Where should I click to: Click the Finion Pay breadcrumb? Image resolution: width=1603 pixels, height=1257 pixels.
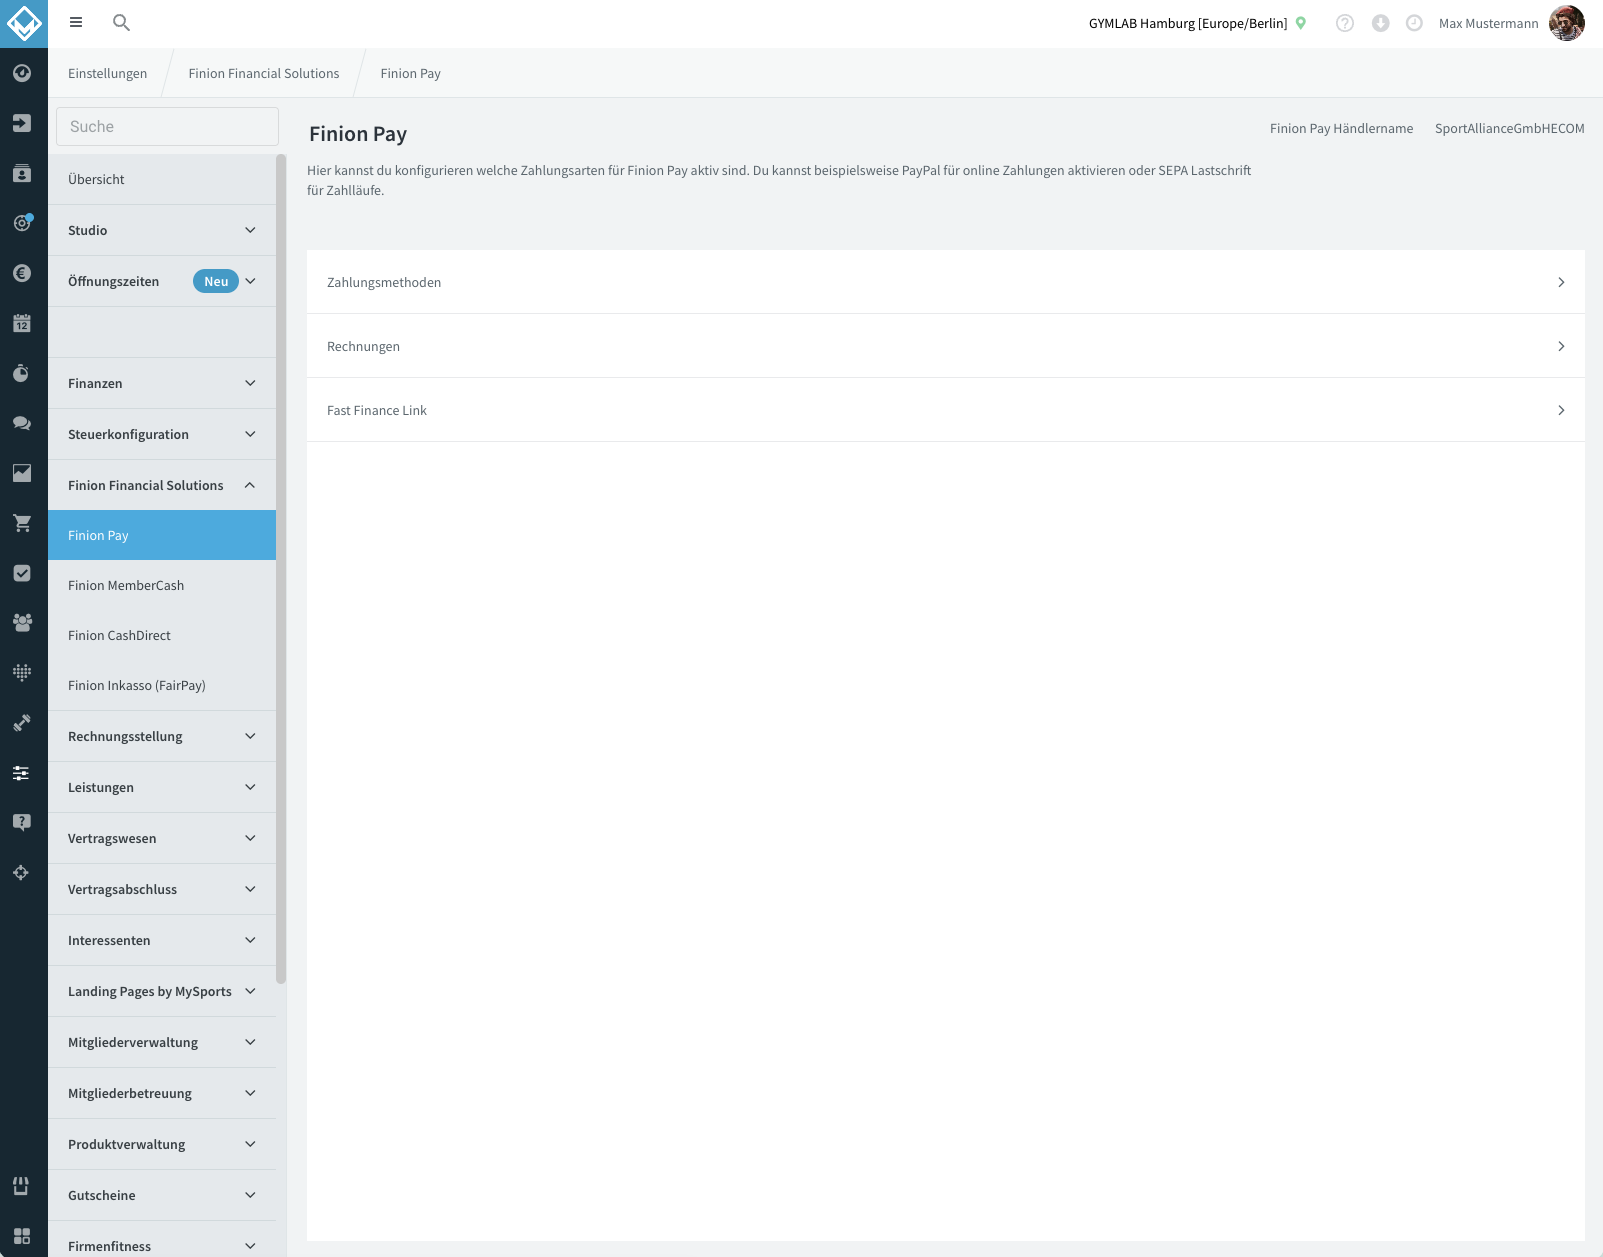pyautogui.click(x=410, y=73)
